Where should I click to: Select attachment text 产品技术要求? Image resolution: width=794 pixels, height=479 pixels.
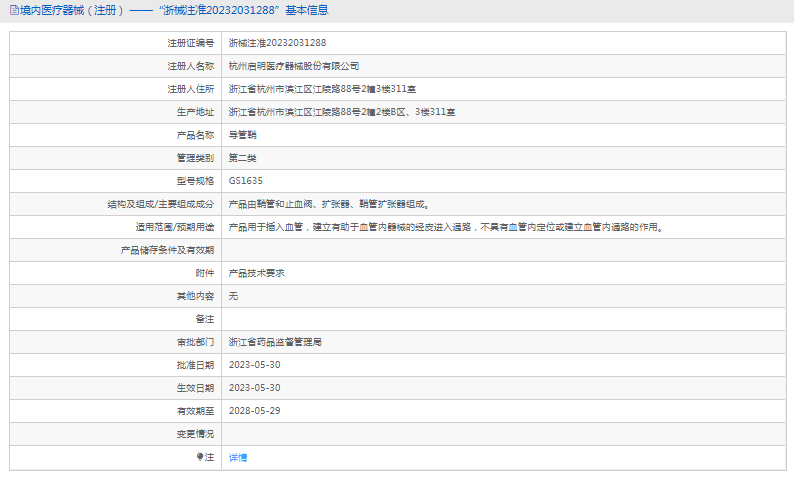[257, 273]
